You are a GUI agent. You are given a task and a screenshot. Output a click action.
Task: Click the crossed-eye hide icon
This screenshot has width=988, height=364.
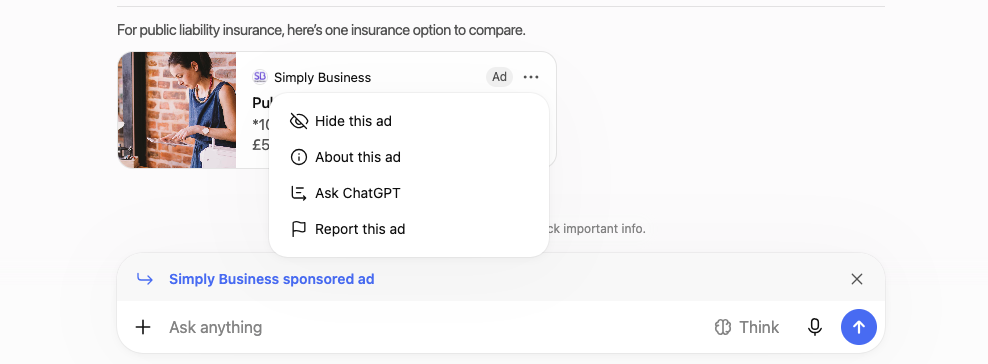pyautogui.click(x=299, y=121)
